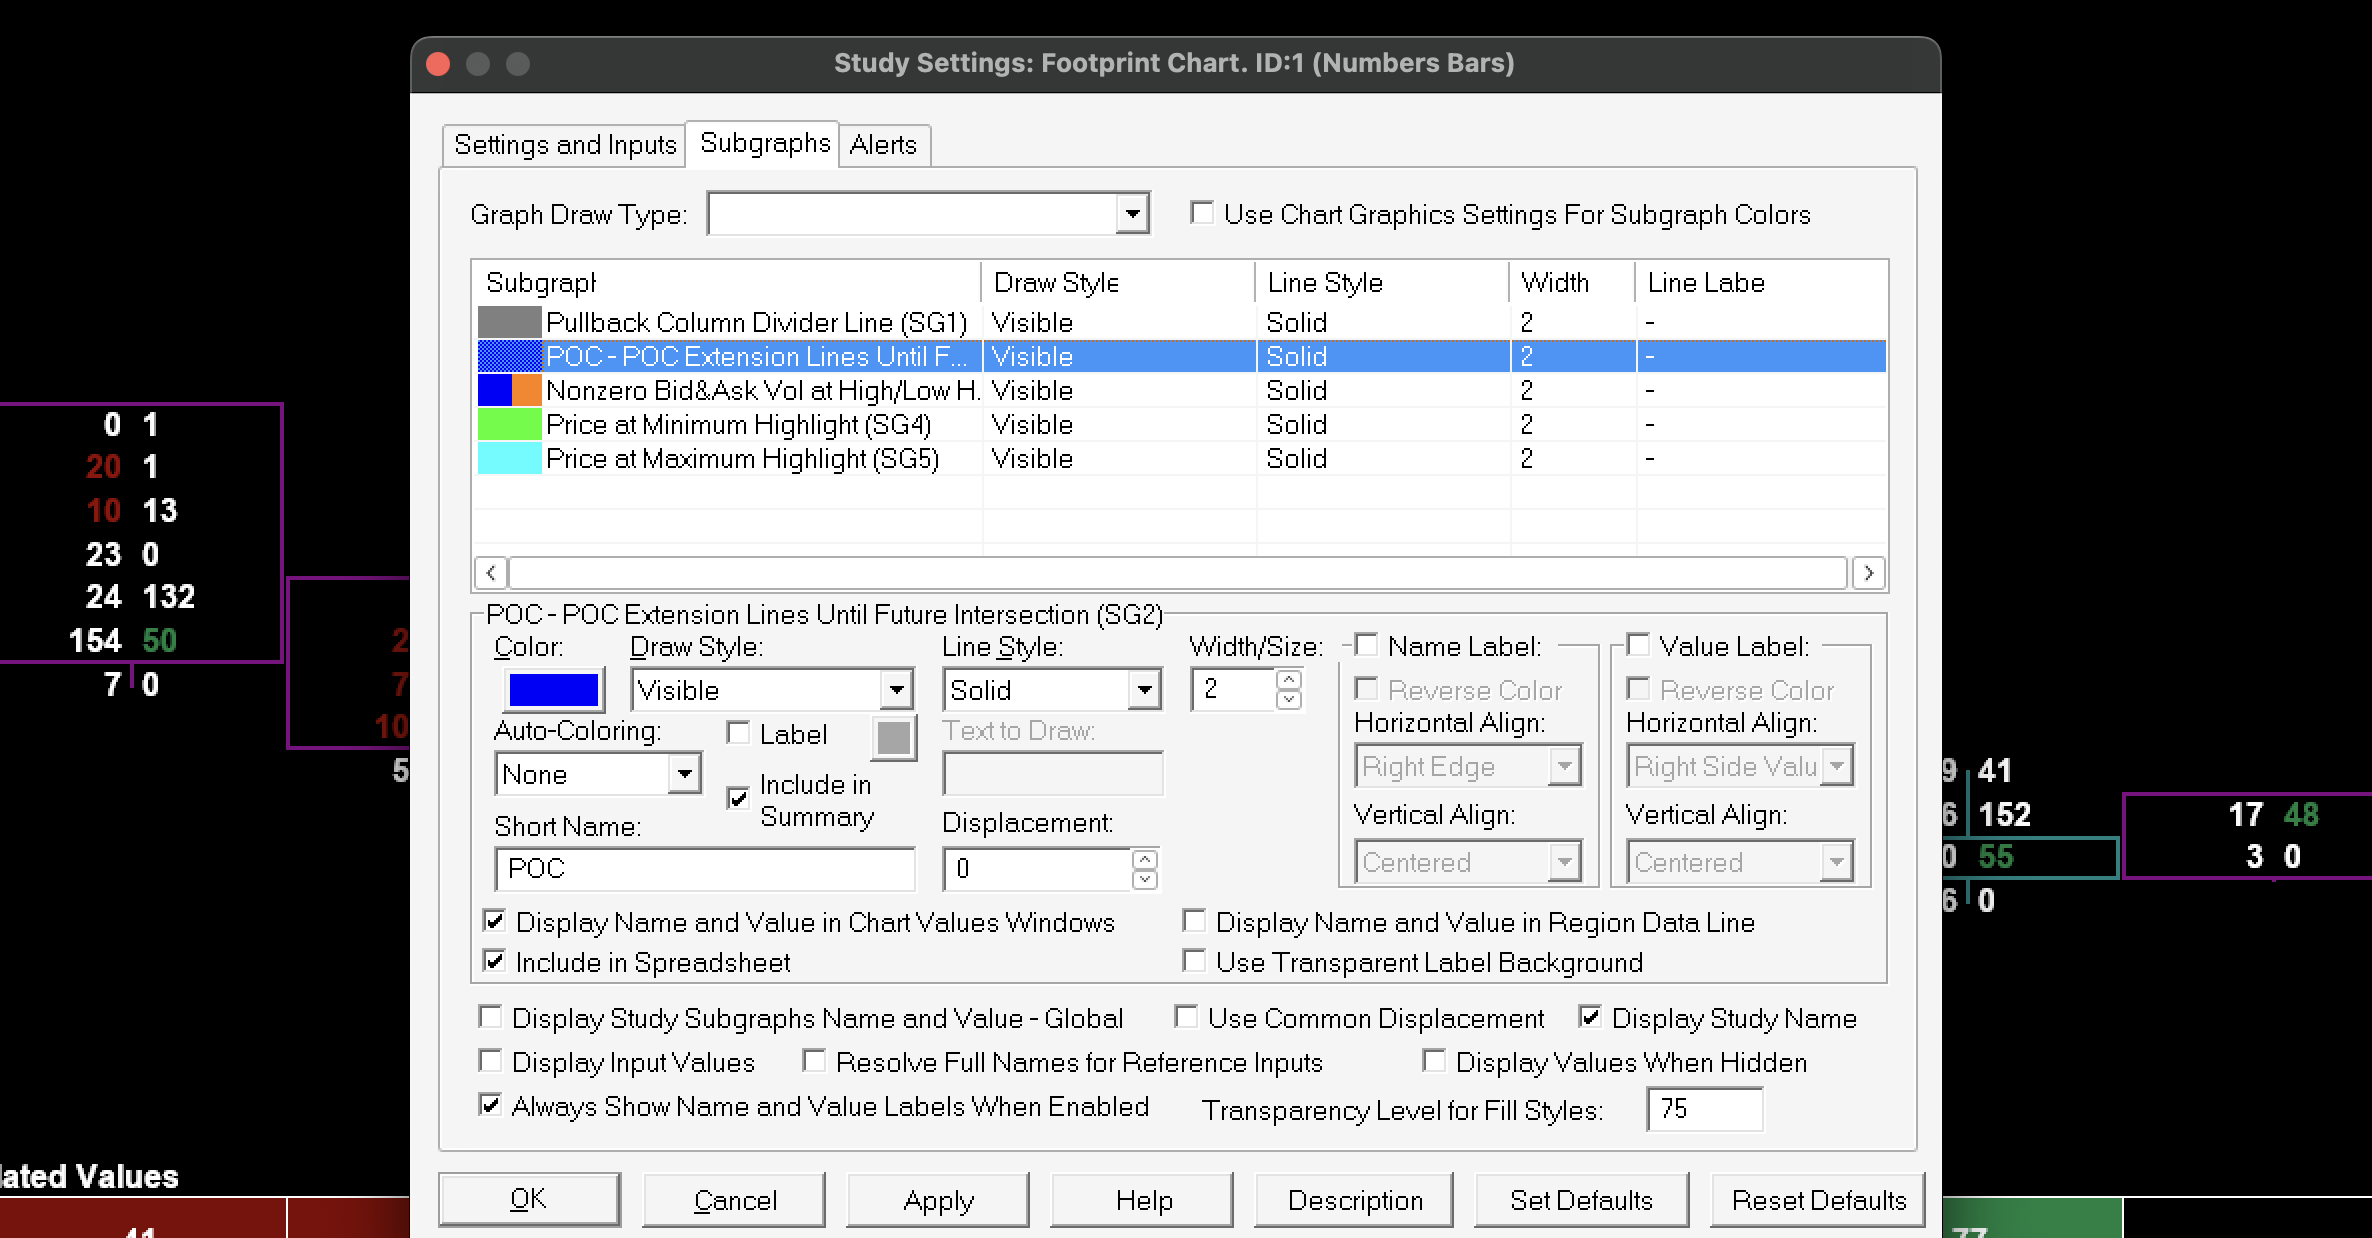Enable the Name Label checkbox

point(1366,646)
